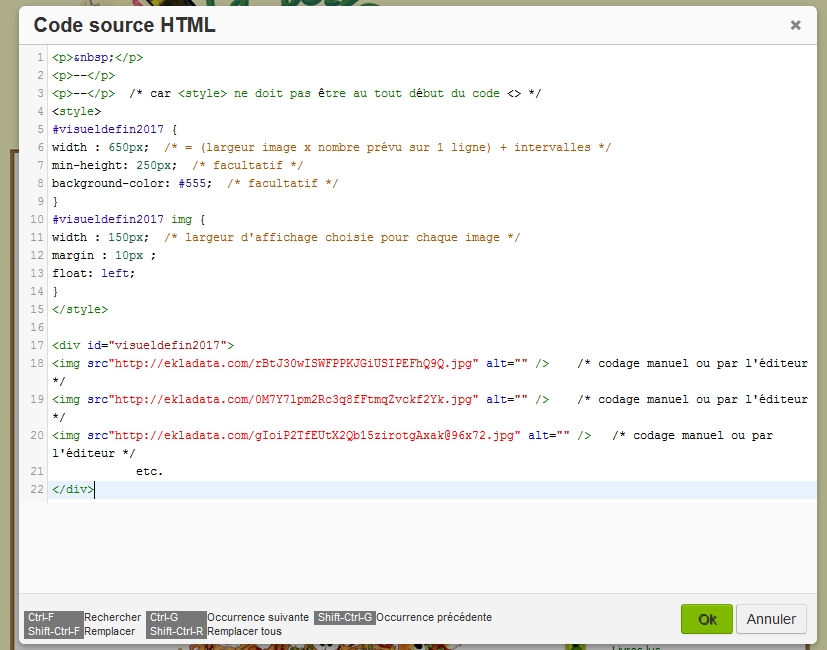Confirm changes with the Ok button
Screen dimensions: 827x650
click(707, 619)
